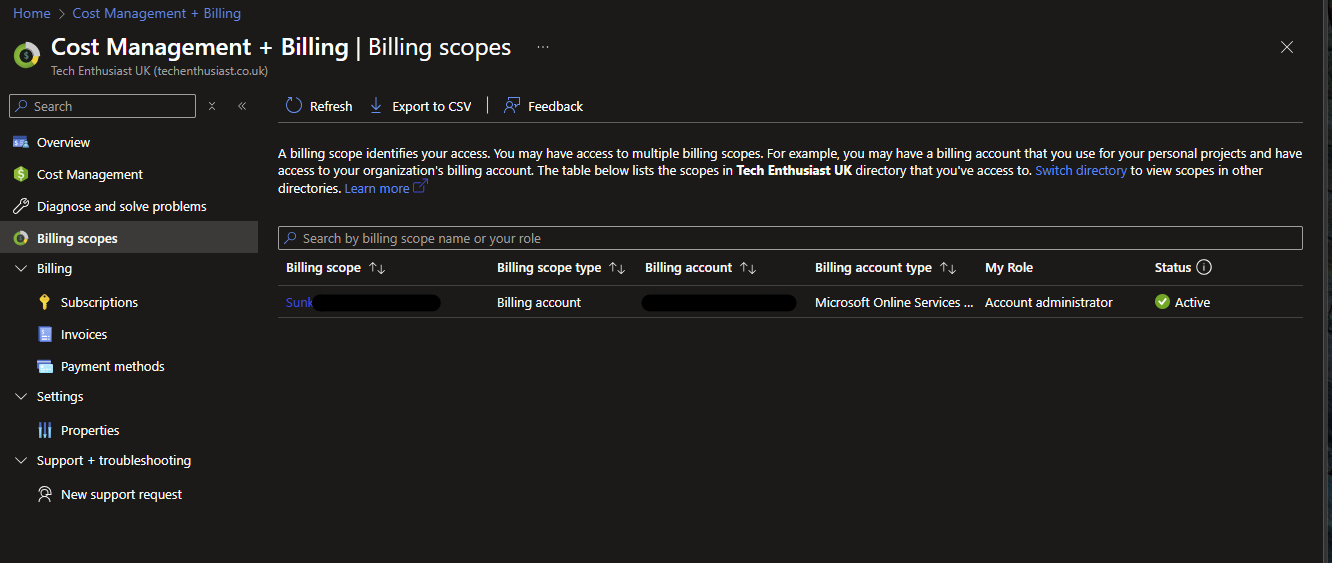
Task: Click the Diagnose and solve problems wrench icon
Action: (20, 206)
